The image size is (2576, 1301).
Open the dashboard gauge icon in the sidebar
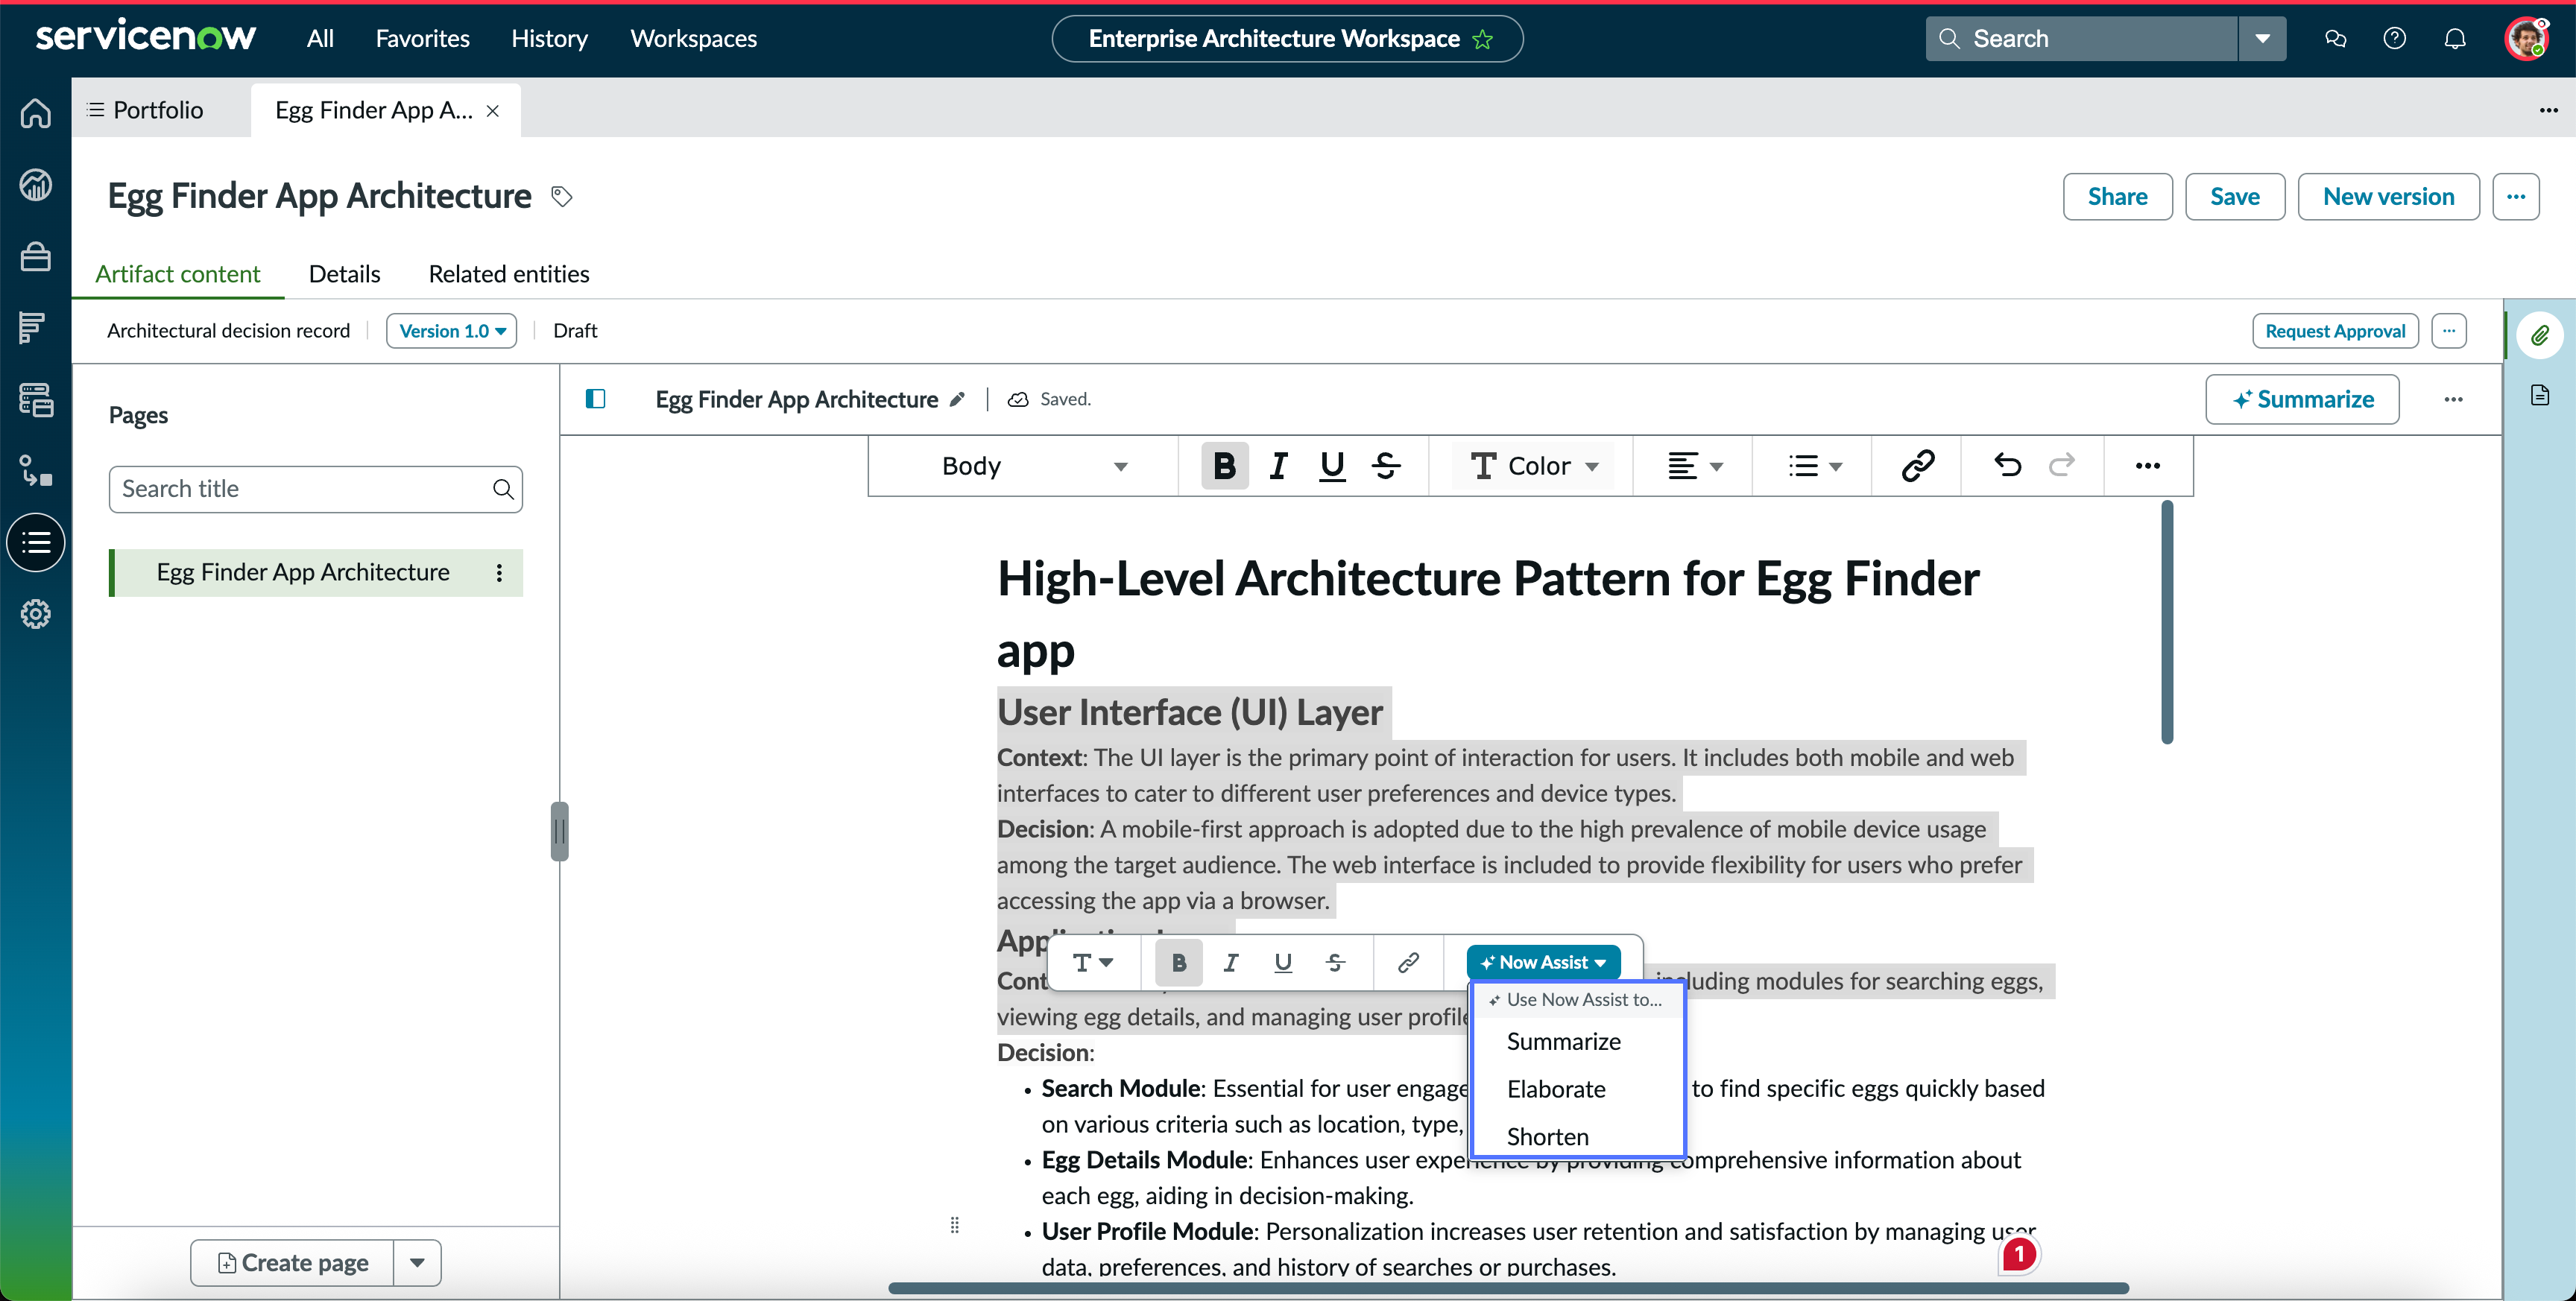click(x=36, y=185)
